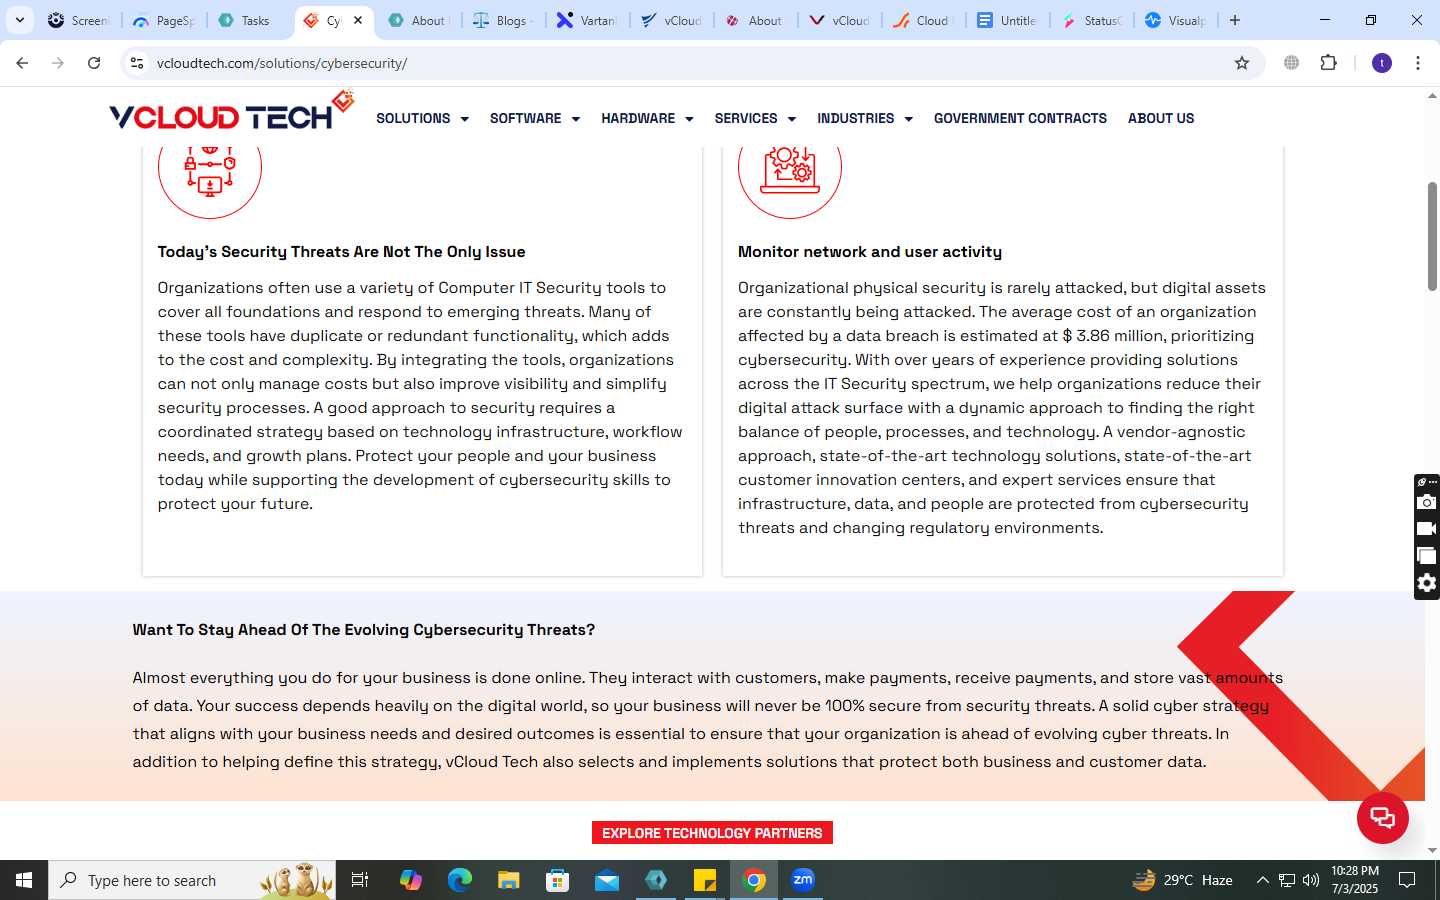Open the Mail app from taskbar
This screenshot has width=1440, height=900.
607,880
